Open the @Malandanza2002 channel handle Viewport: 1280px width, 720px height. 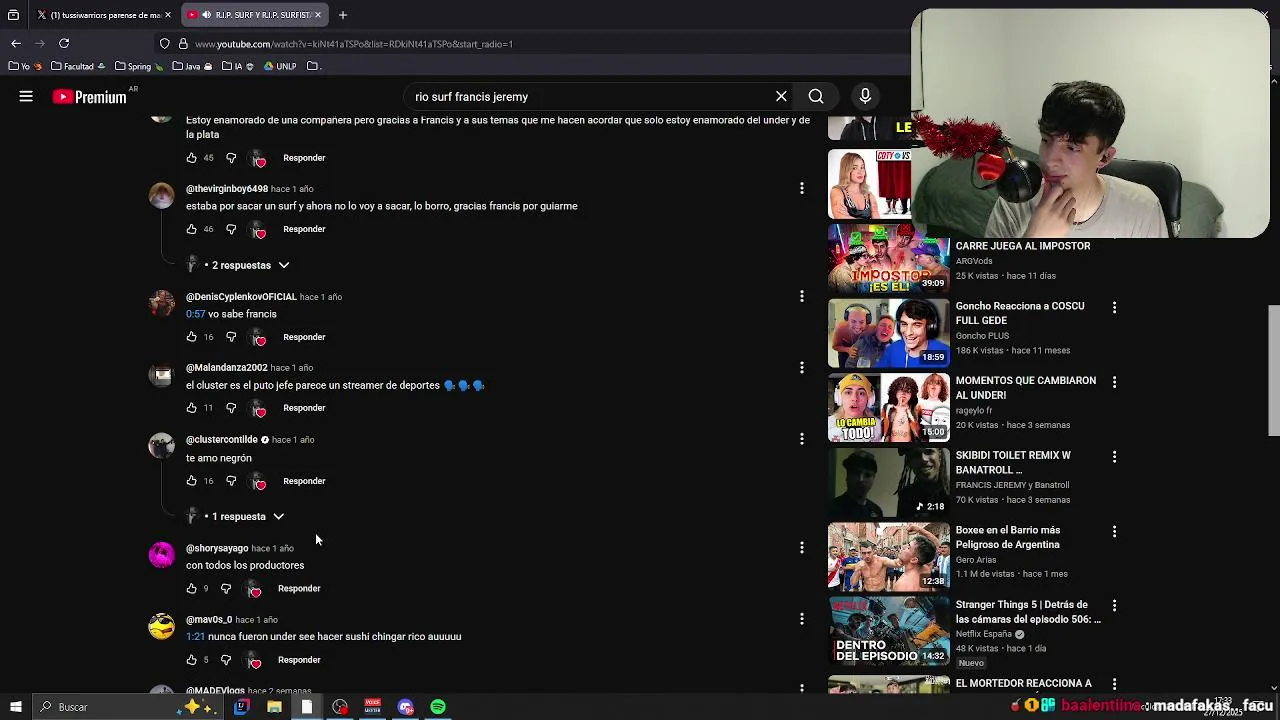click(x=227, y=368)
